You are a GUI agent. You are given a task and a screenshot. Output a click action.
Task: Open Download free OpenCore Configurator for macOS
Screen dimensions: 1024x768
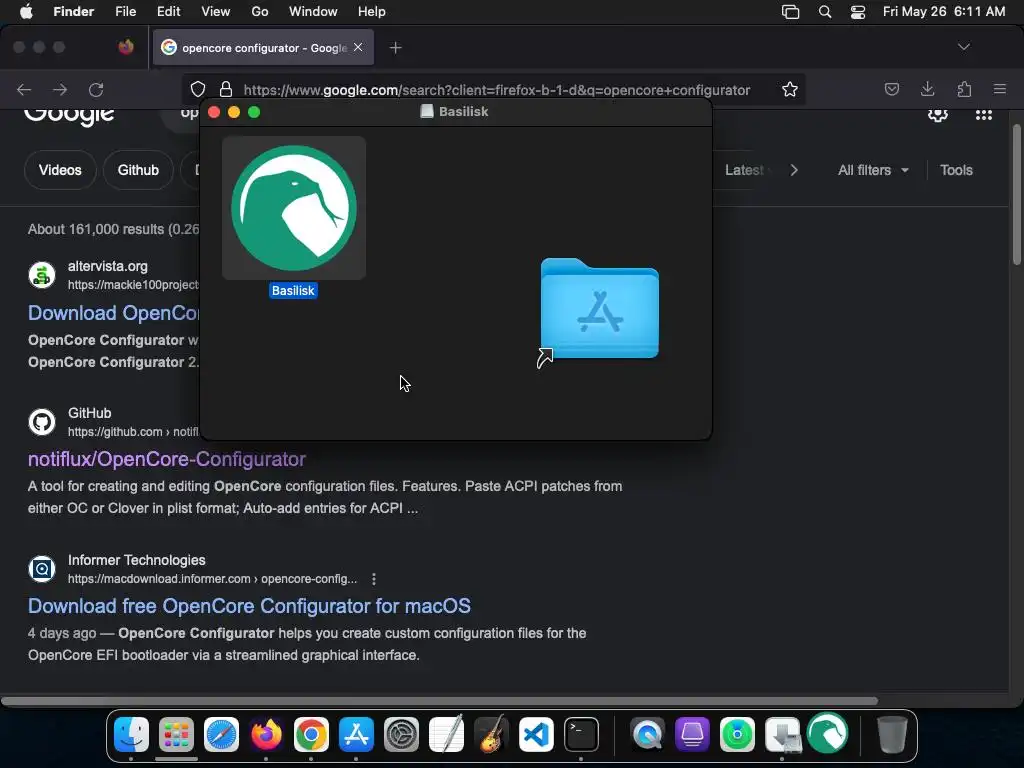[249, 606]
